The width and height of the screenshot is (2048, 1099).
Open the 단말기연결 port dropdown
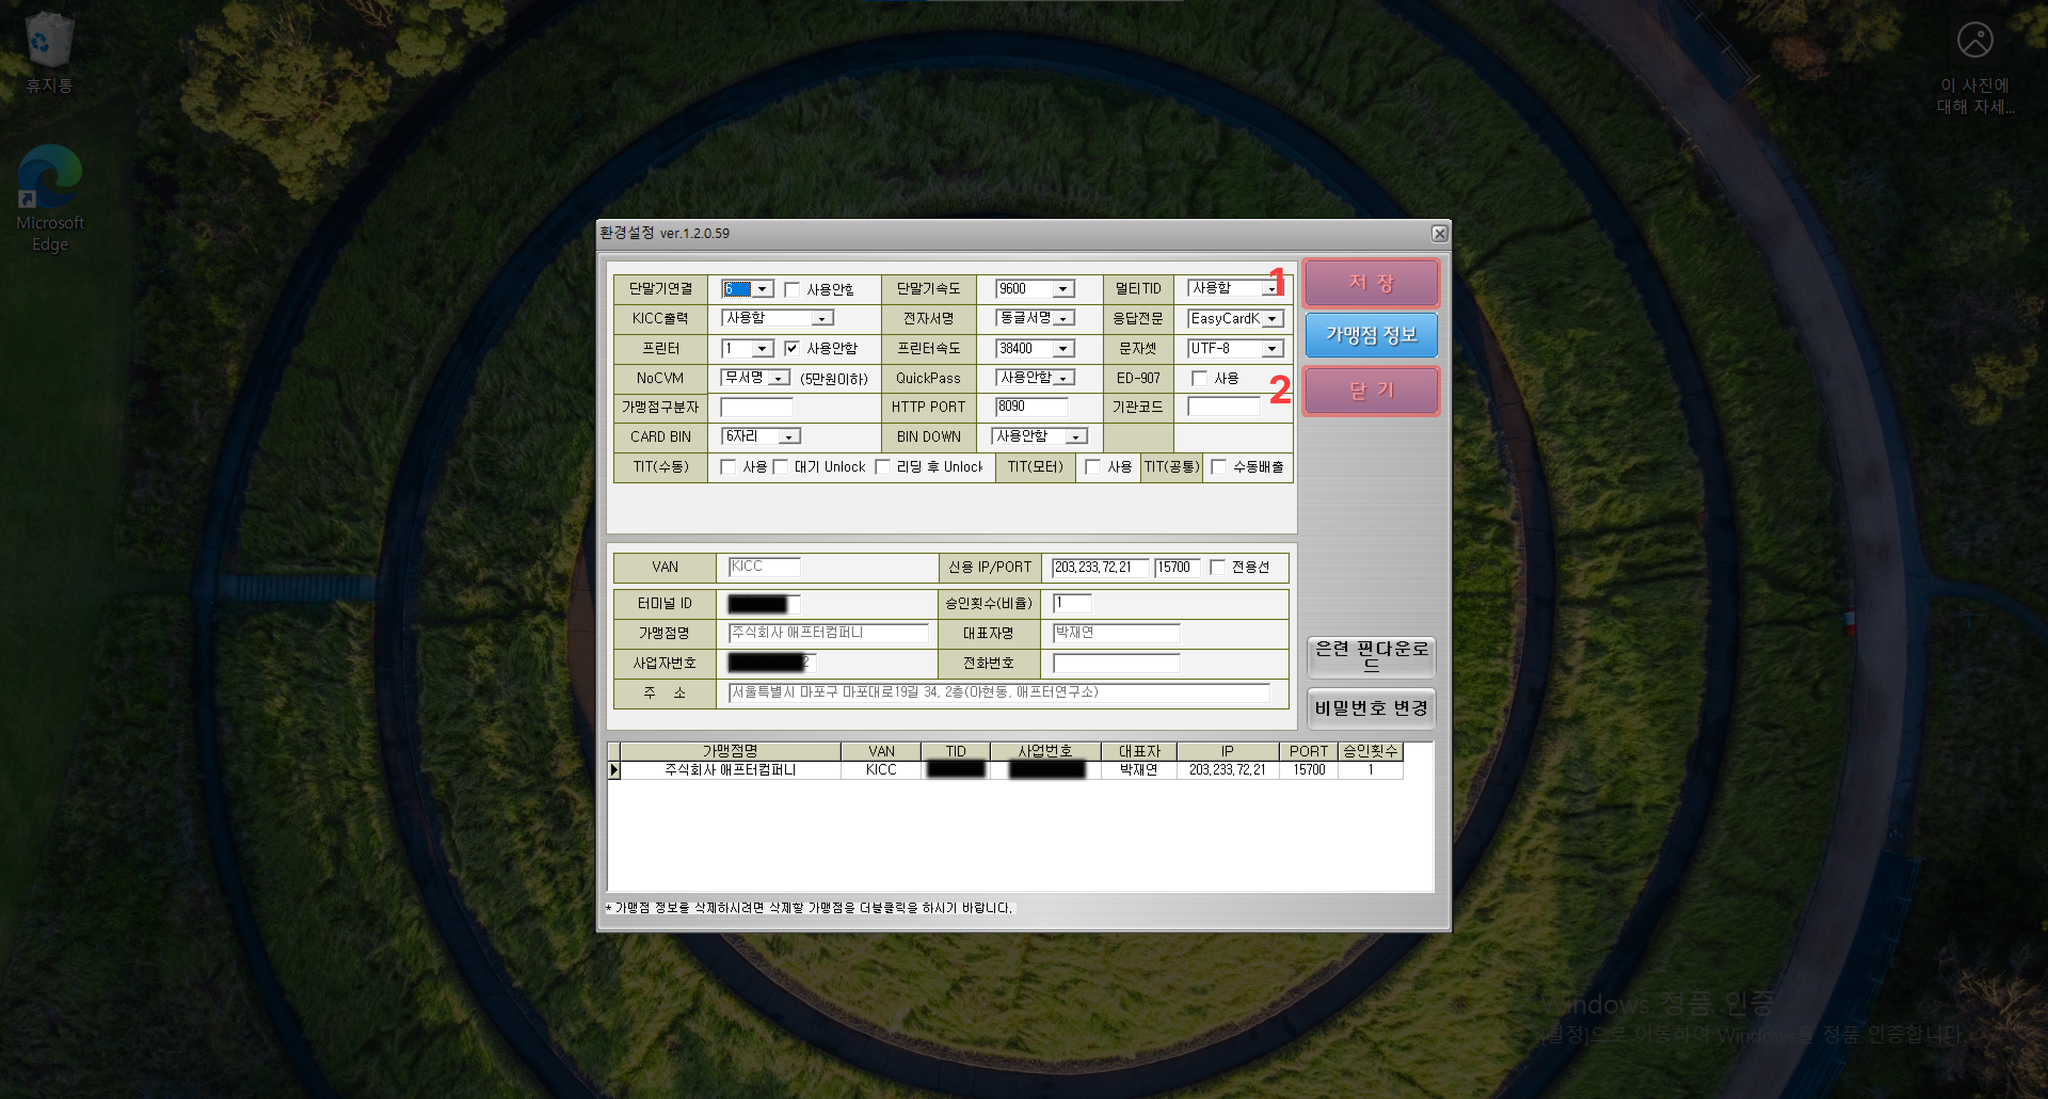tap(763, 289)
